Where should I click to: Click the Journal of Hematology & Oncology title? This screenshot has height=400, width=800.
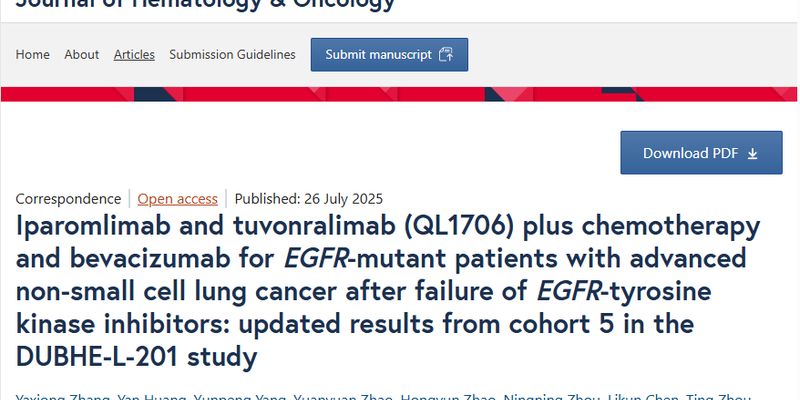[204, 4]
